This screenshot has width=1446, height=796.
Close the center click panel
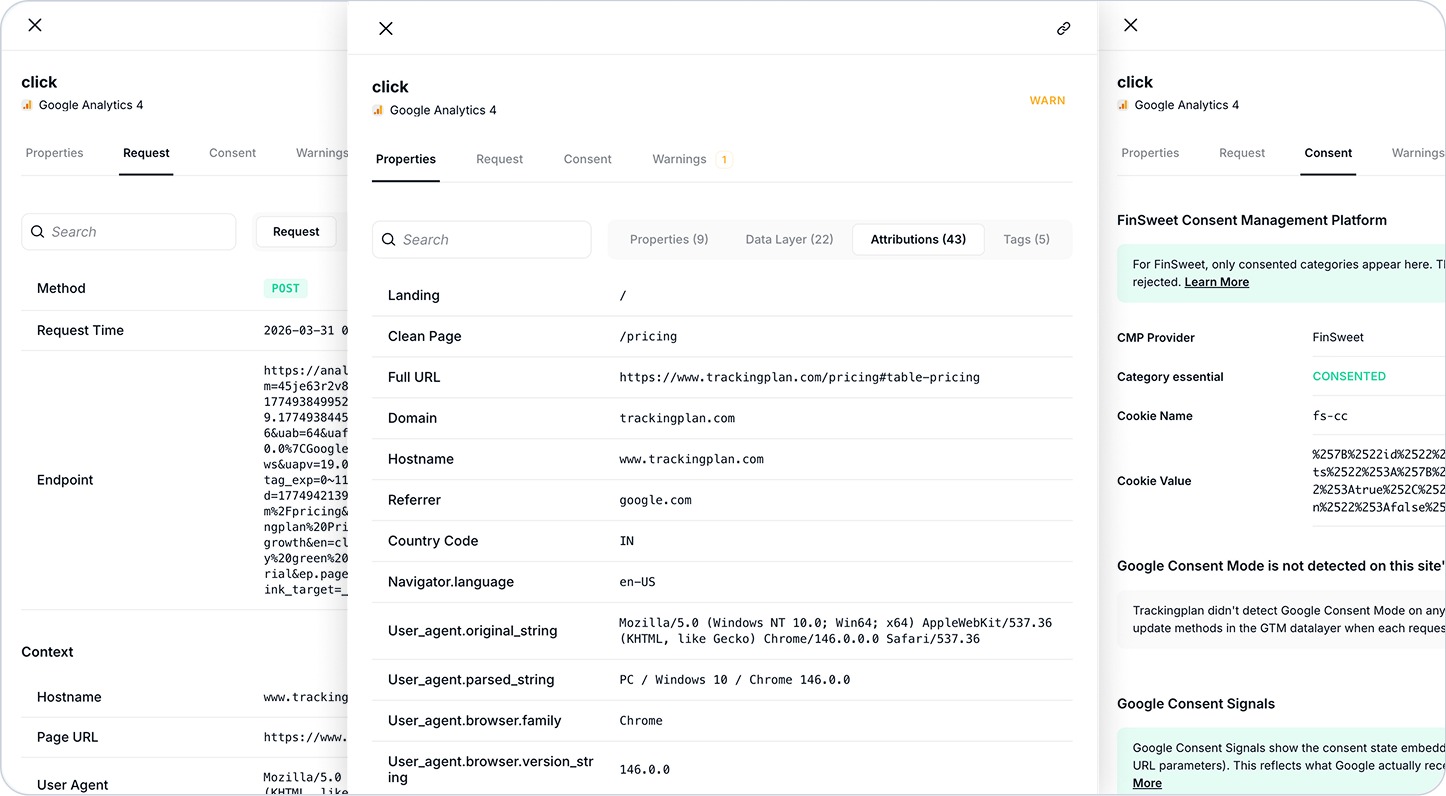coord(386,29)
